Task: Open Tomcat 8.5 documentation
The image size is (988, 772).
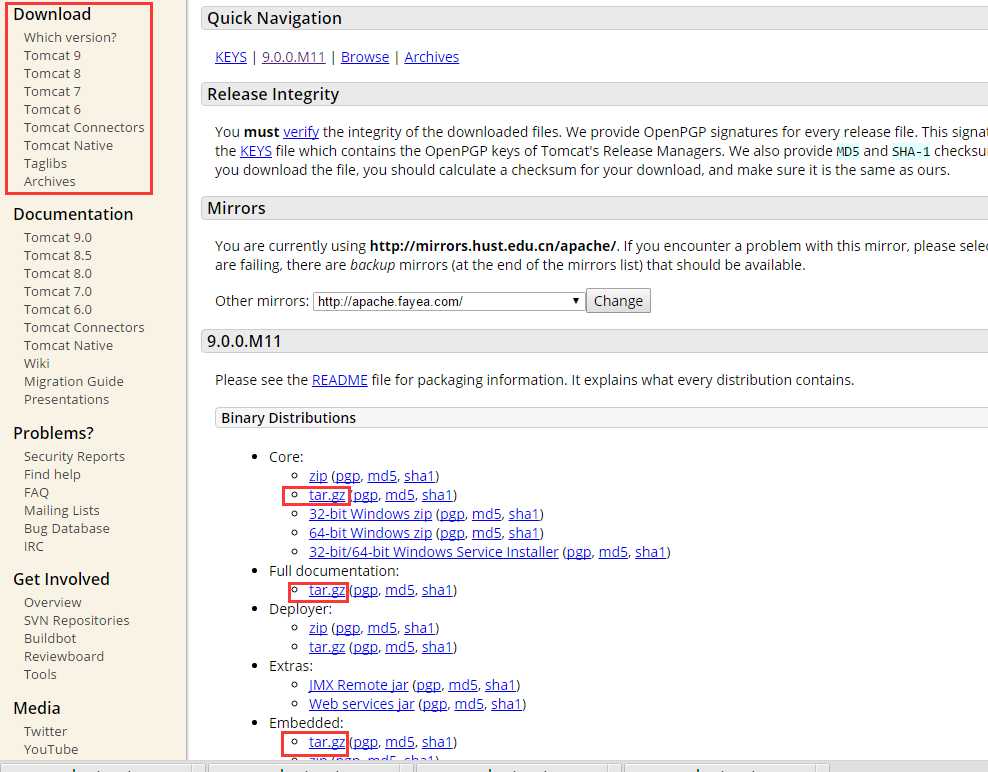Action: pos(58,255)
